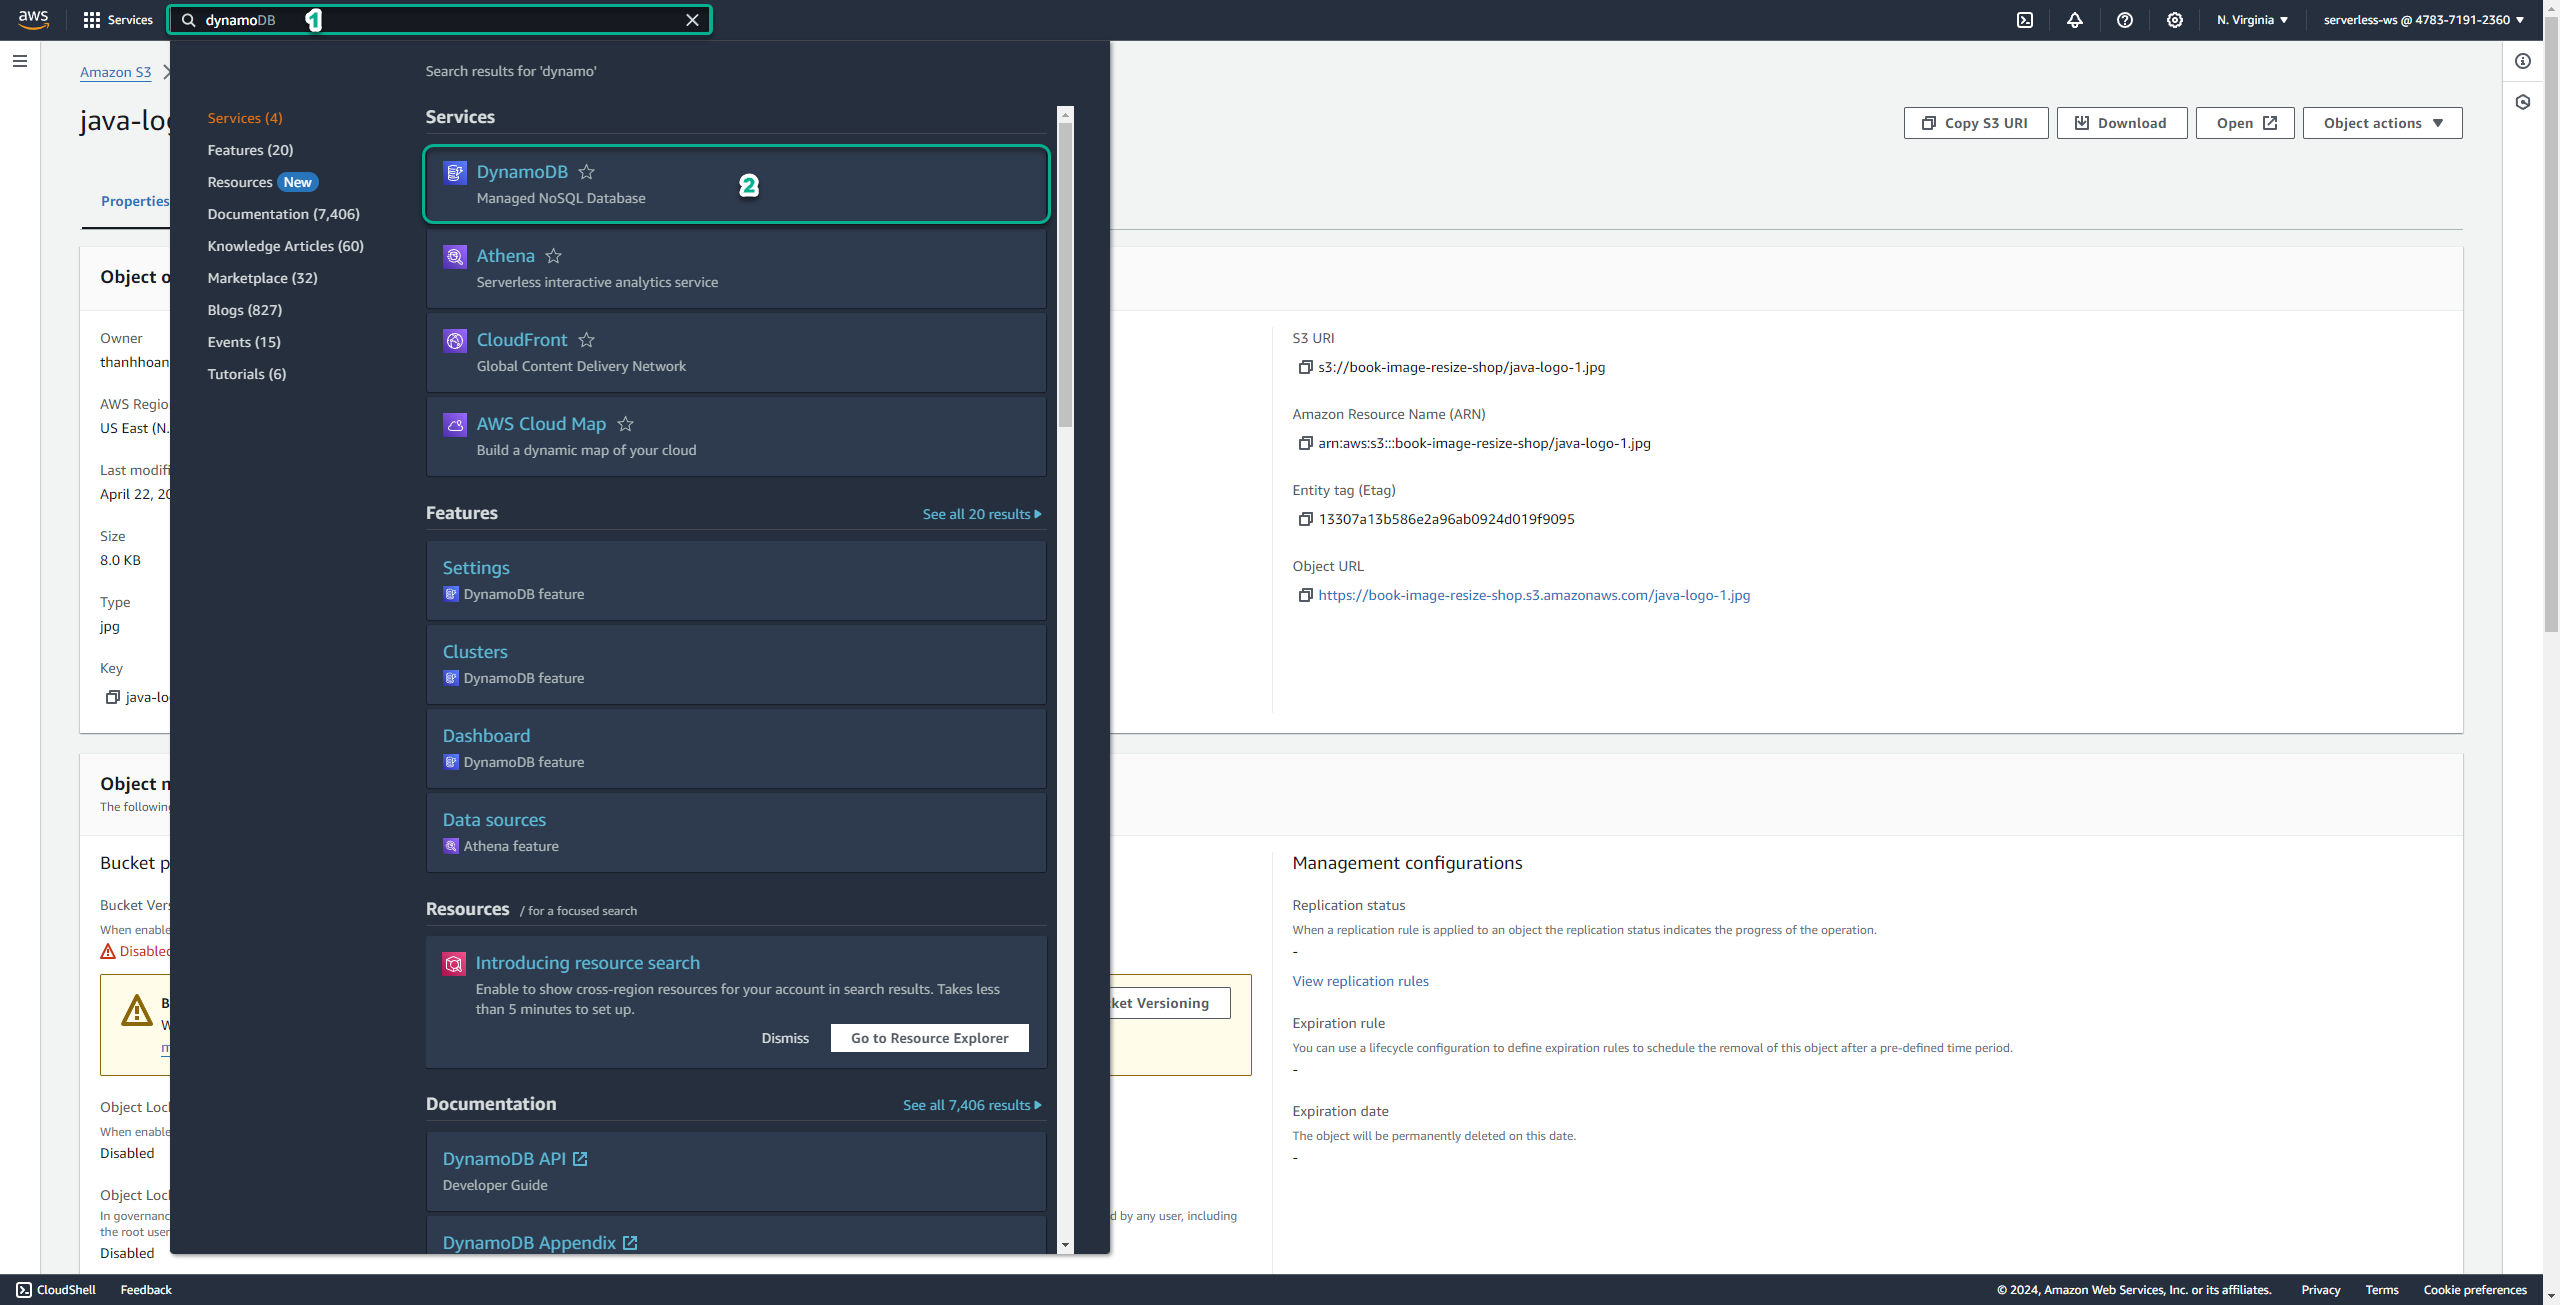
Task: Open the object in new tab
Action: 2245,123
